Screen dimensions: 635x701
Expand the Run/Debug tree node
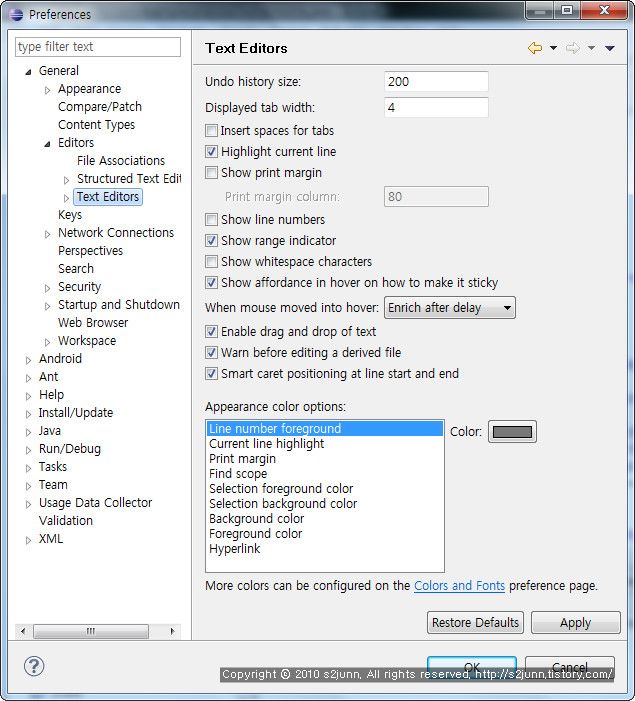(x=28, y=450)
